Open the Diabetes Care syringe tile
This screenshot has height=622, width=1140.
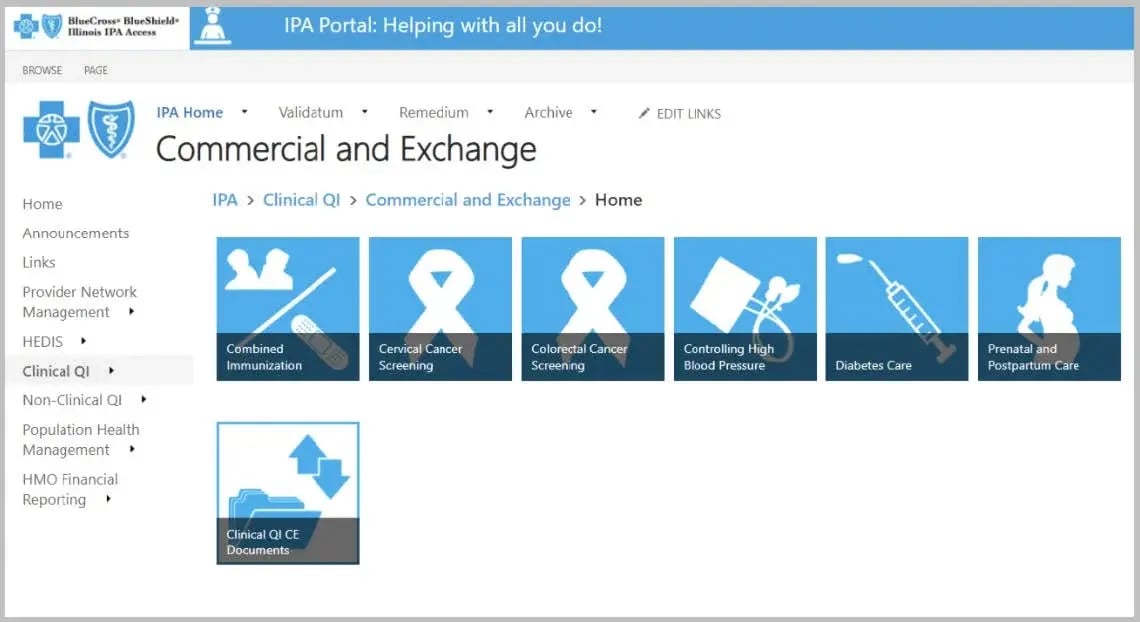click(896, 308)
